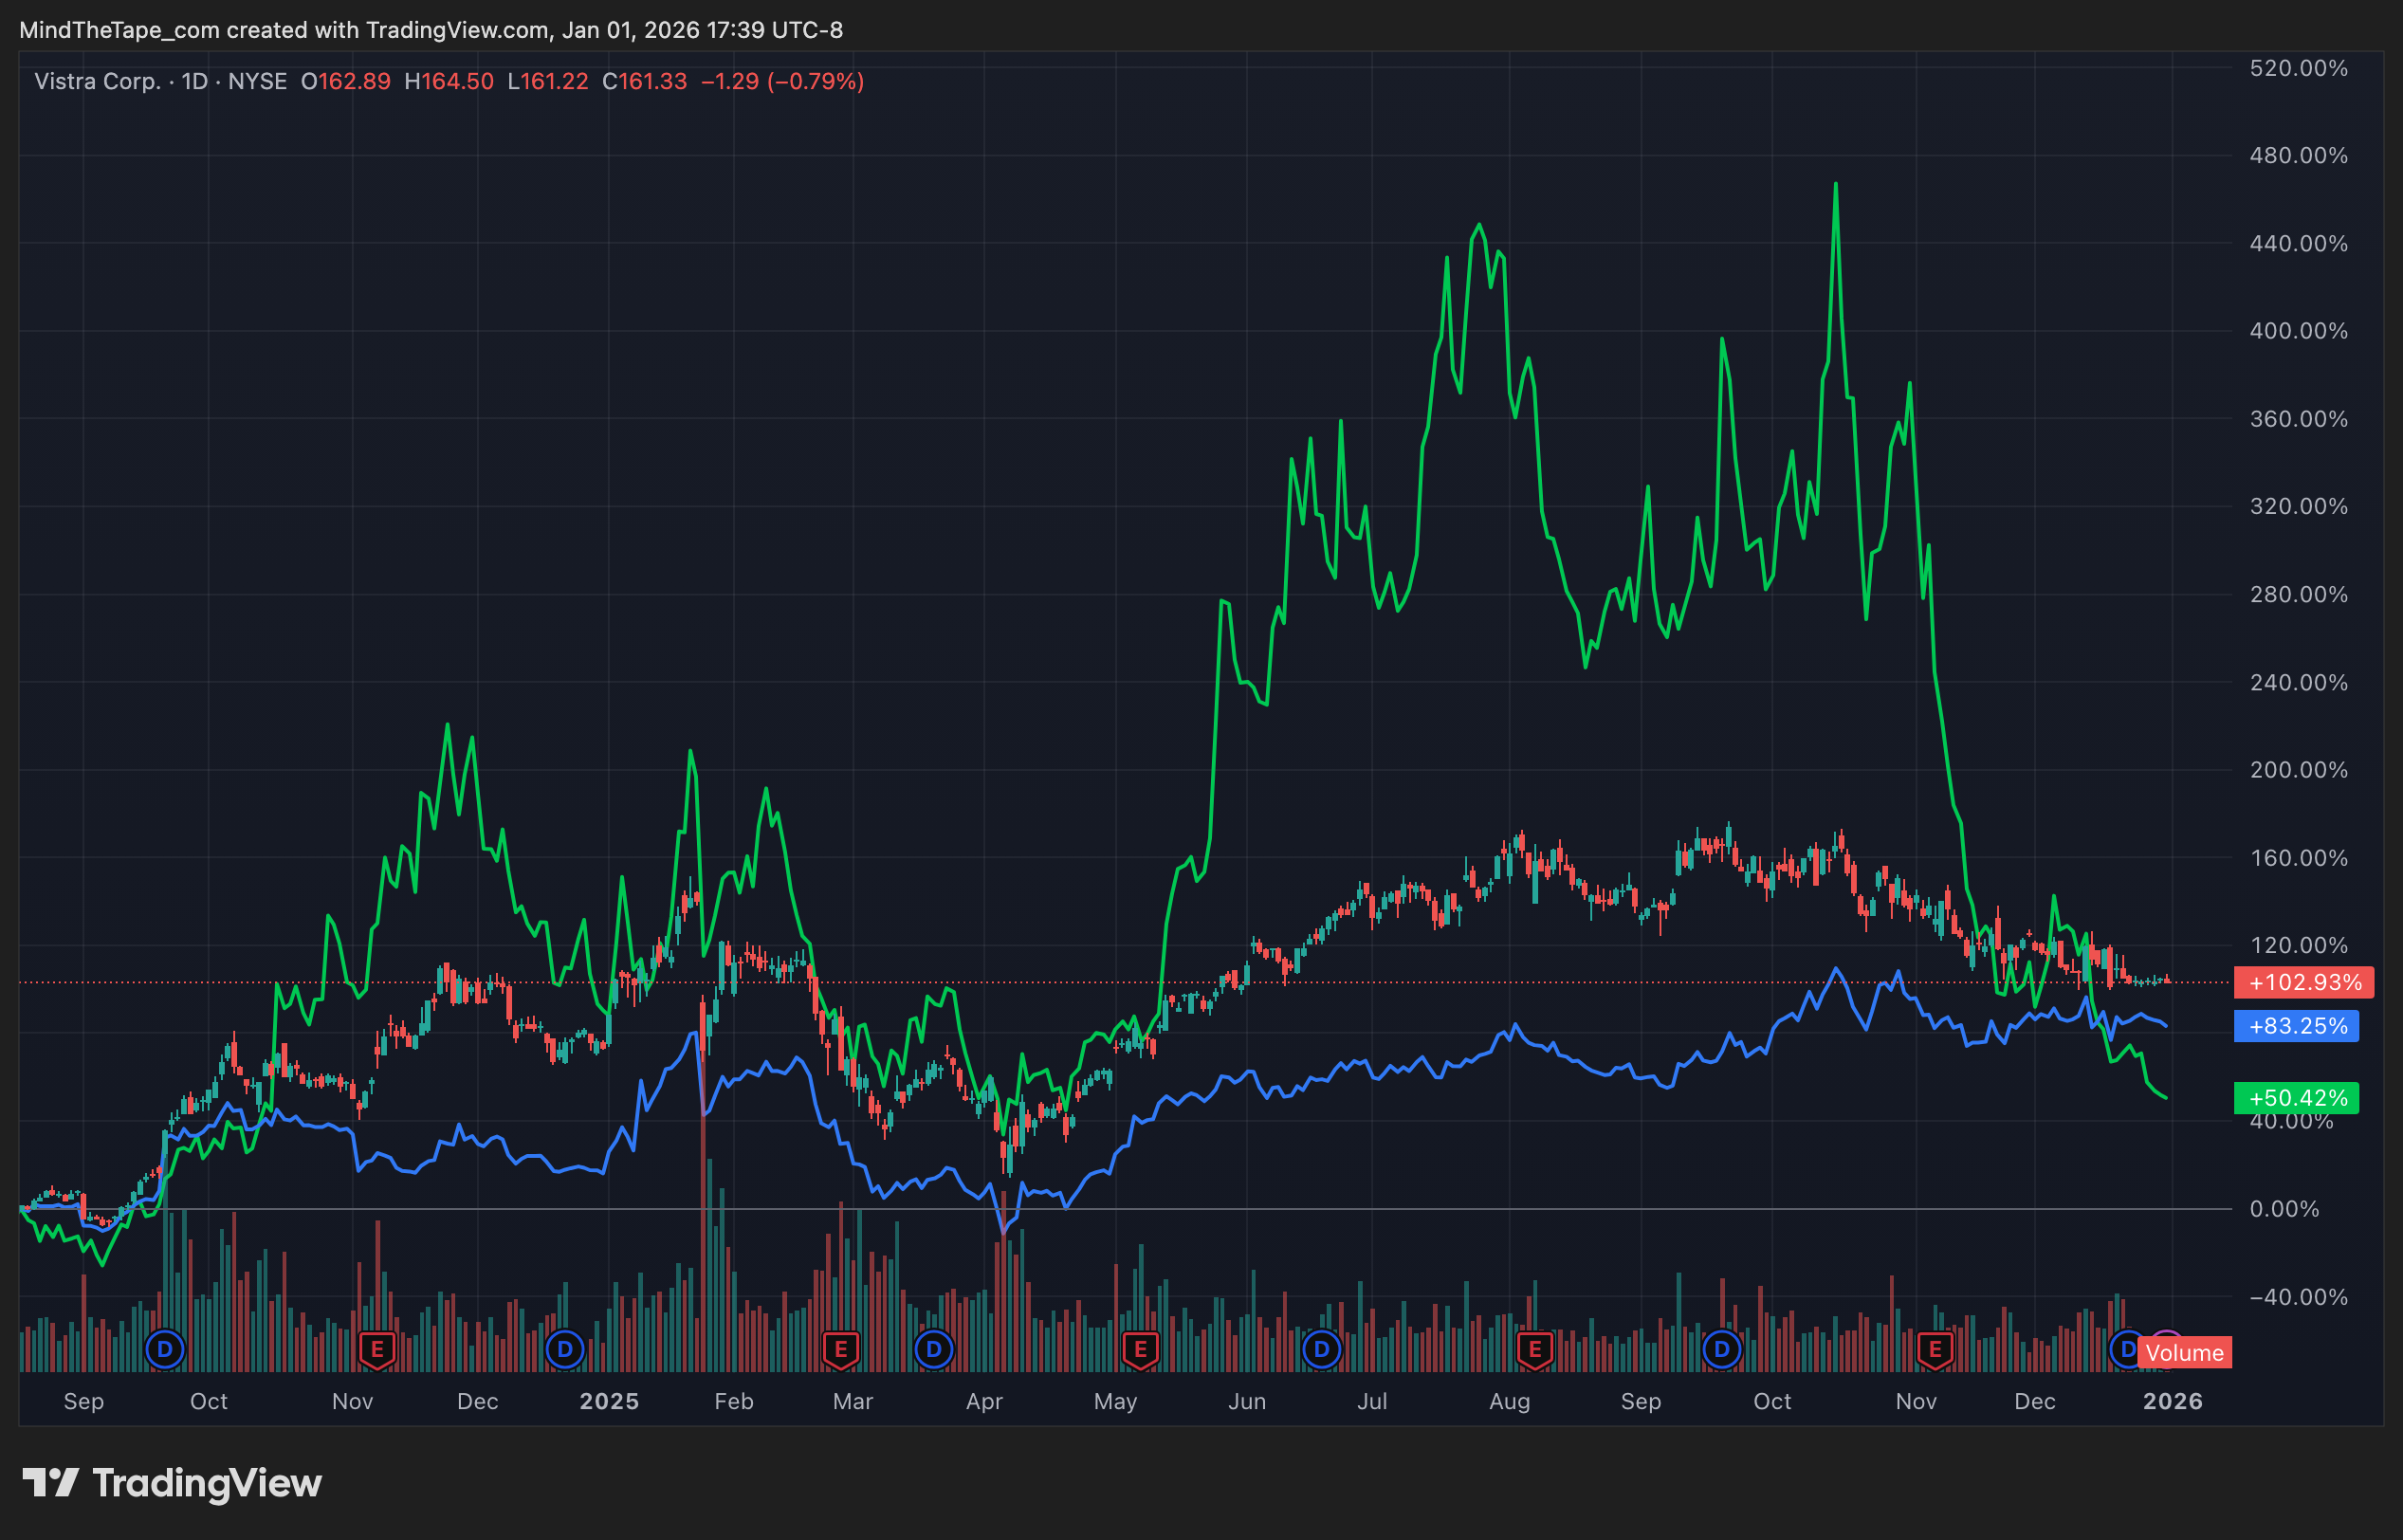Click the 2025 label on time axis
The height and width of the screenshot is (1540, 2403).
609,1401
